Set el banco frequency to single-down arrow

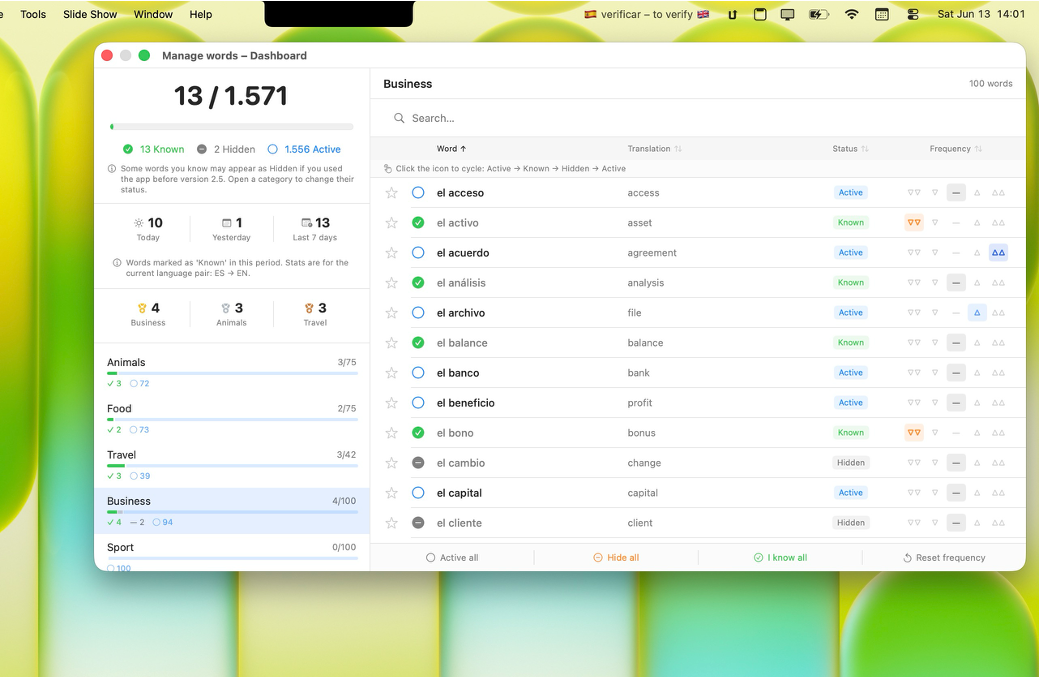tap(935, 373)
